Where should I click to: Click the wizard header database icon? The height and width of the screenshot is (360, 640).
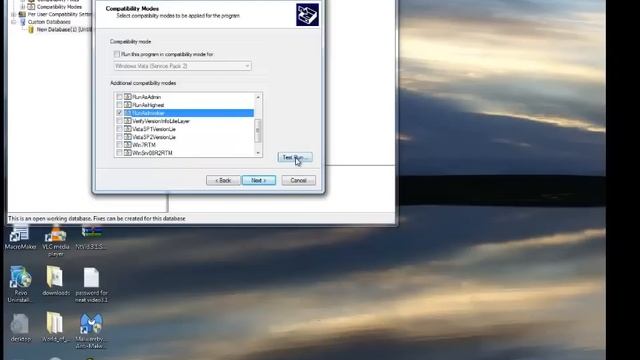(x=307, y=15)
